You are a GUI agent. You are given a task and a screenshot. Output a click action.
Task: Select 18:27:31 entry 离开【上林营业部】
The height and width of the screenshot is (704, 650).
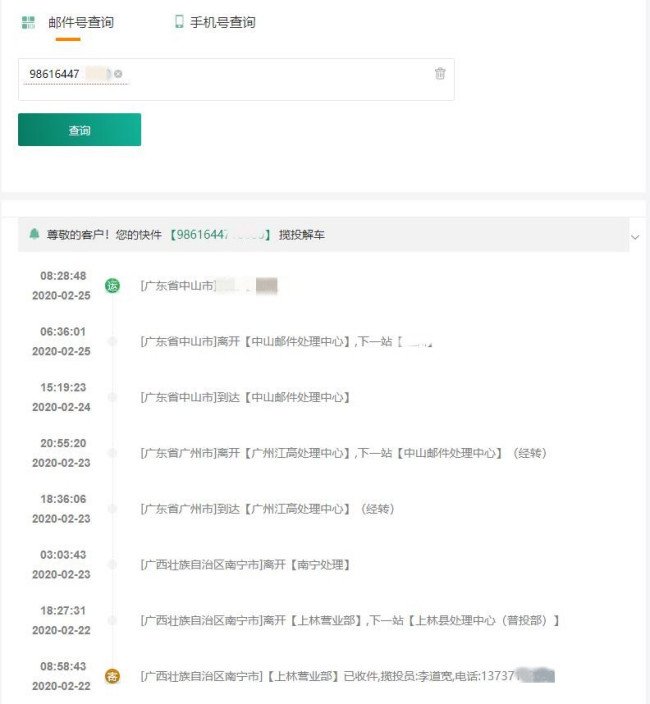tap(350, 620)
